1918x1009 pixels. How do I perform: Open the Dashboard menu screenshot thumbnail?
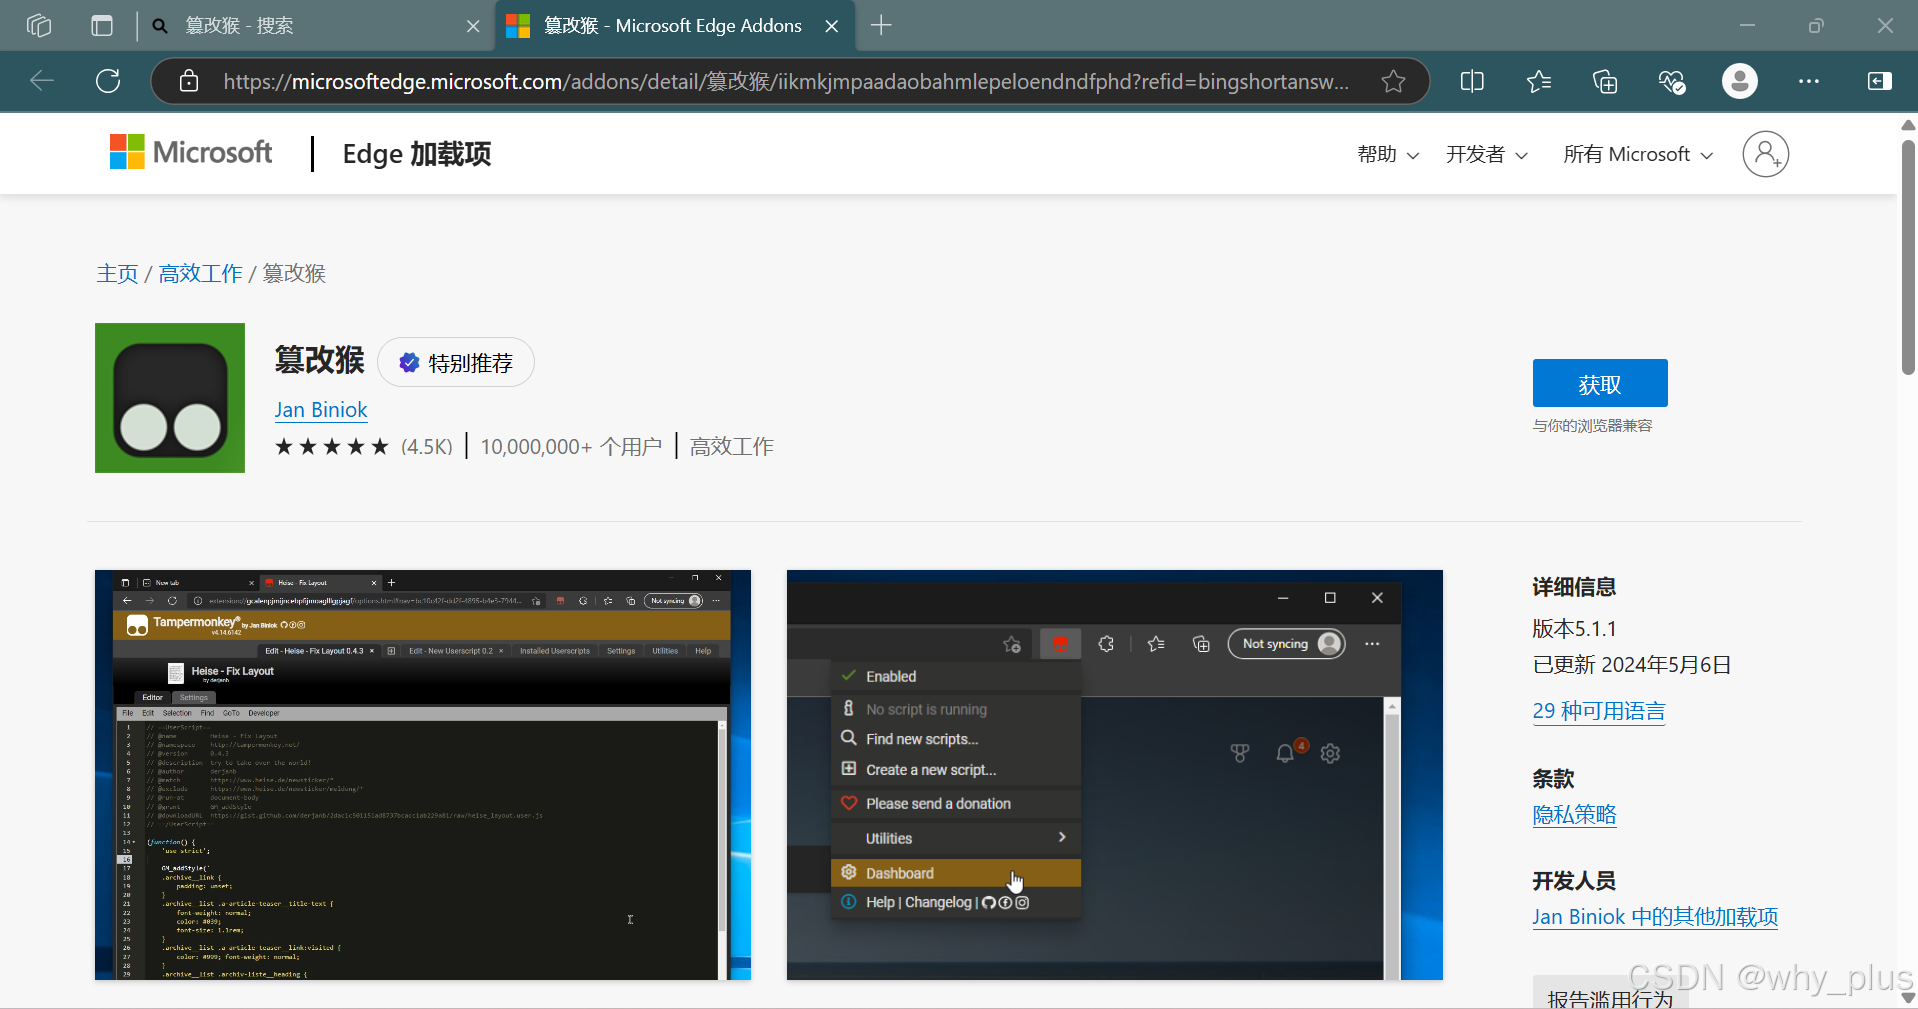(x=1115, y=775)
